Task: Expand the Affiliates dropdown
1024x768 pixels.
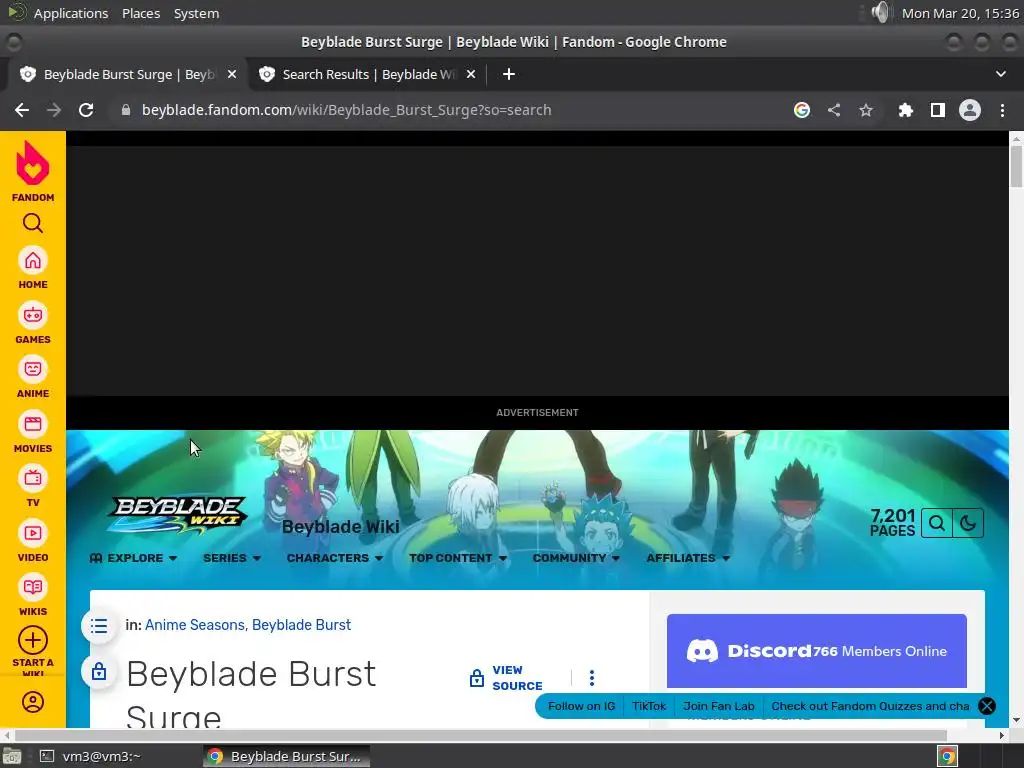Action: coord(688,558)
